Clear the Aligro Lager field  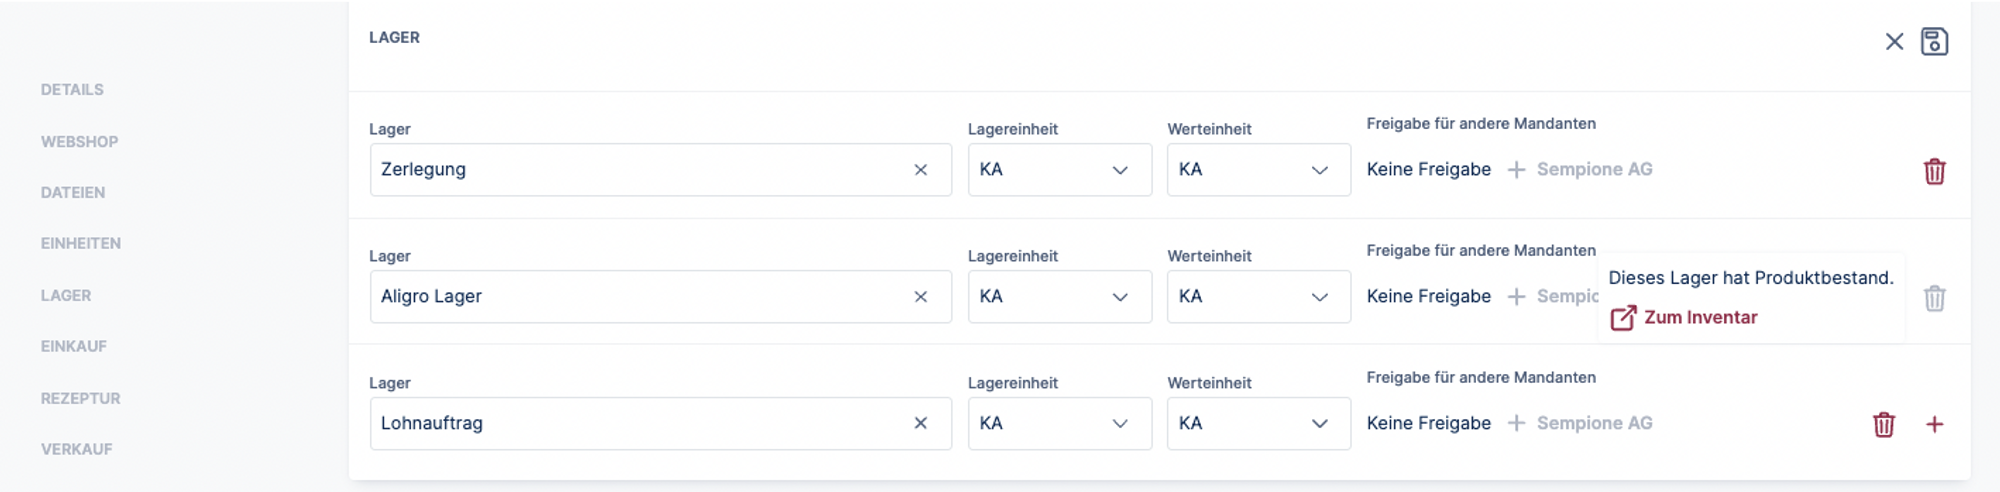tap(920, 297)
